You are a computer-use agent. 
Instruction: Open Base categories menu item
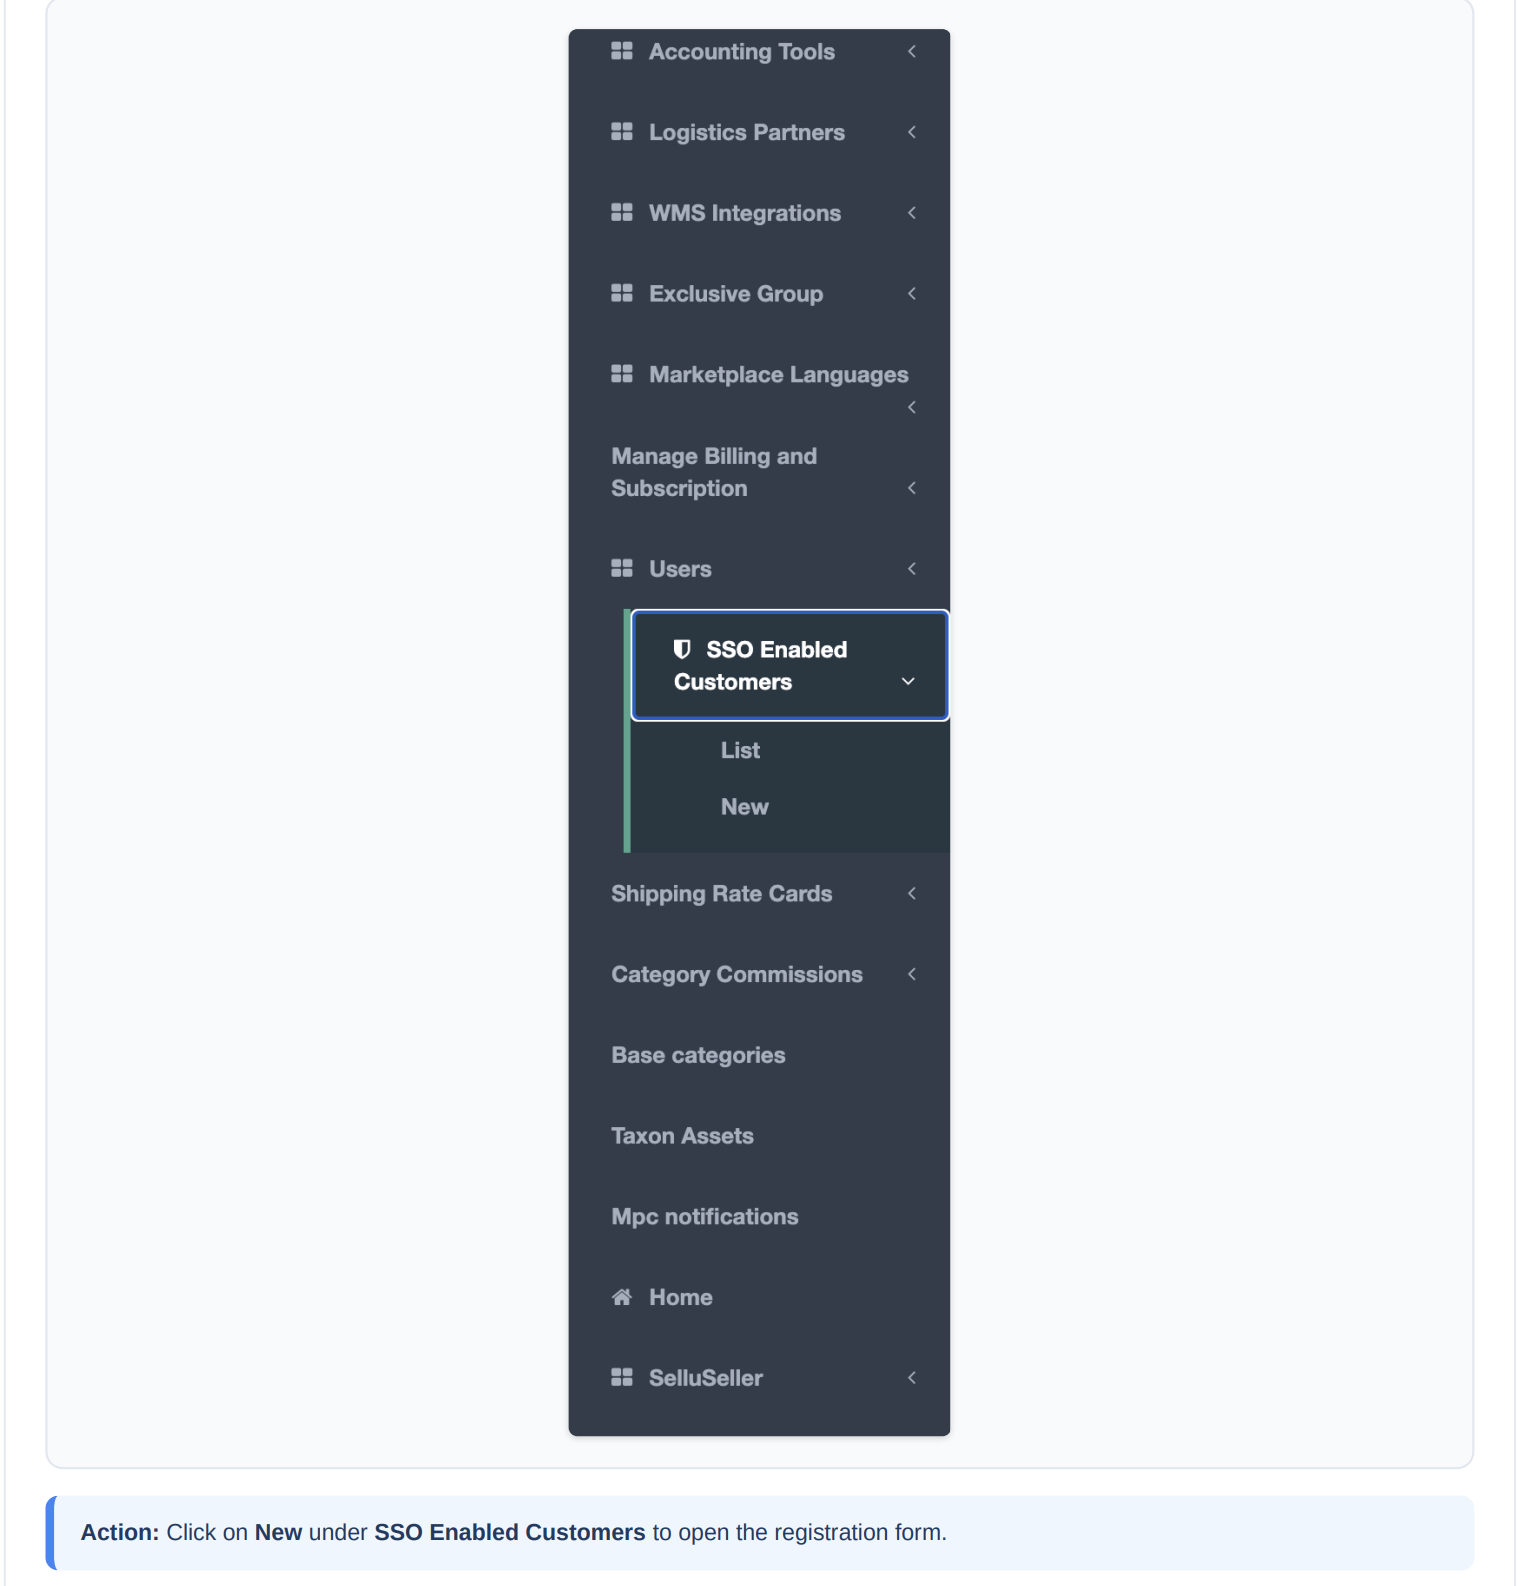(x=698, y=1055)
